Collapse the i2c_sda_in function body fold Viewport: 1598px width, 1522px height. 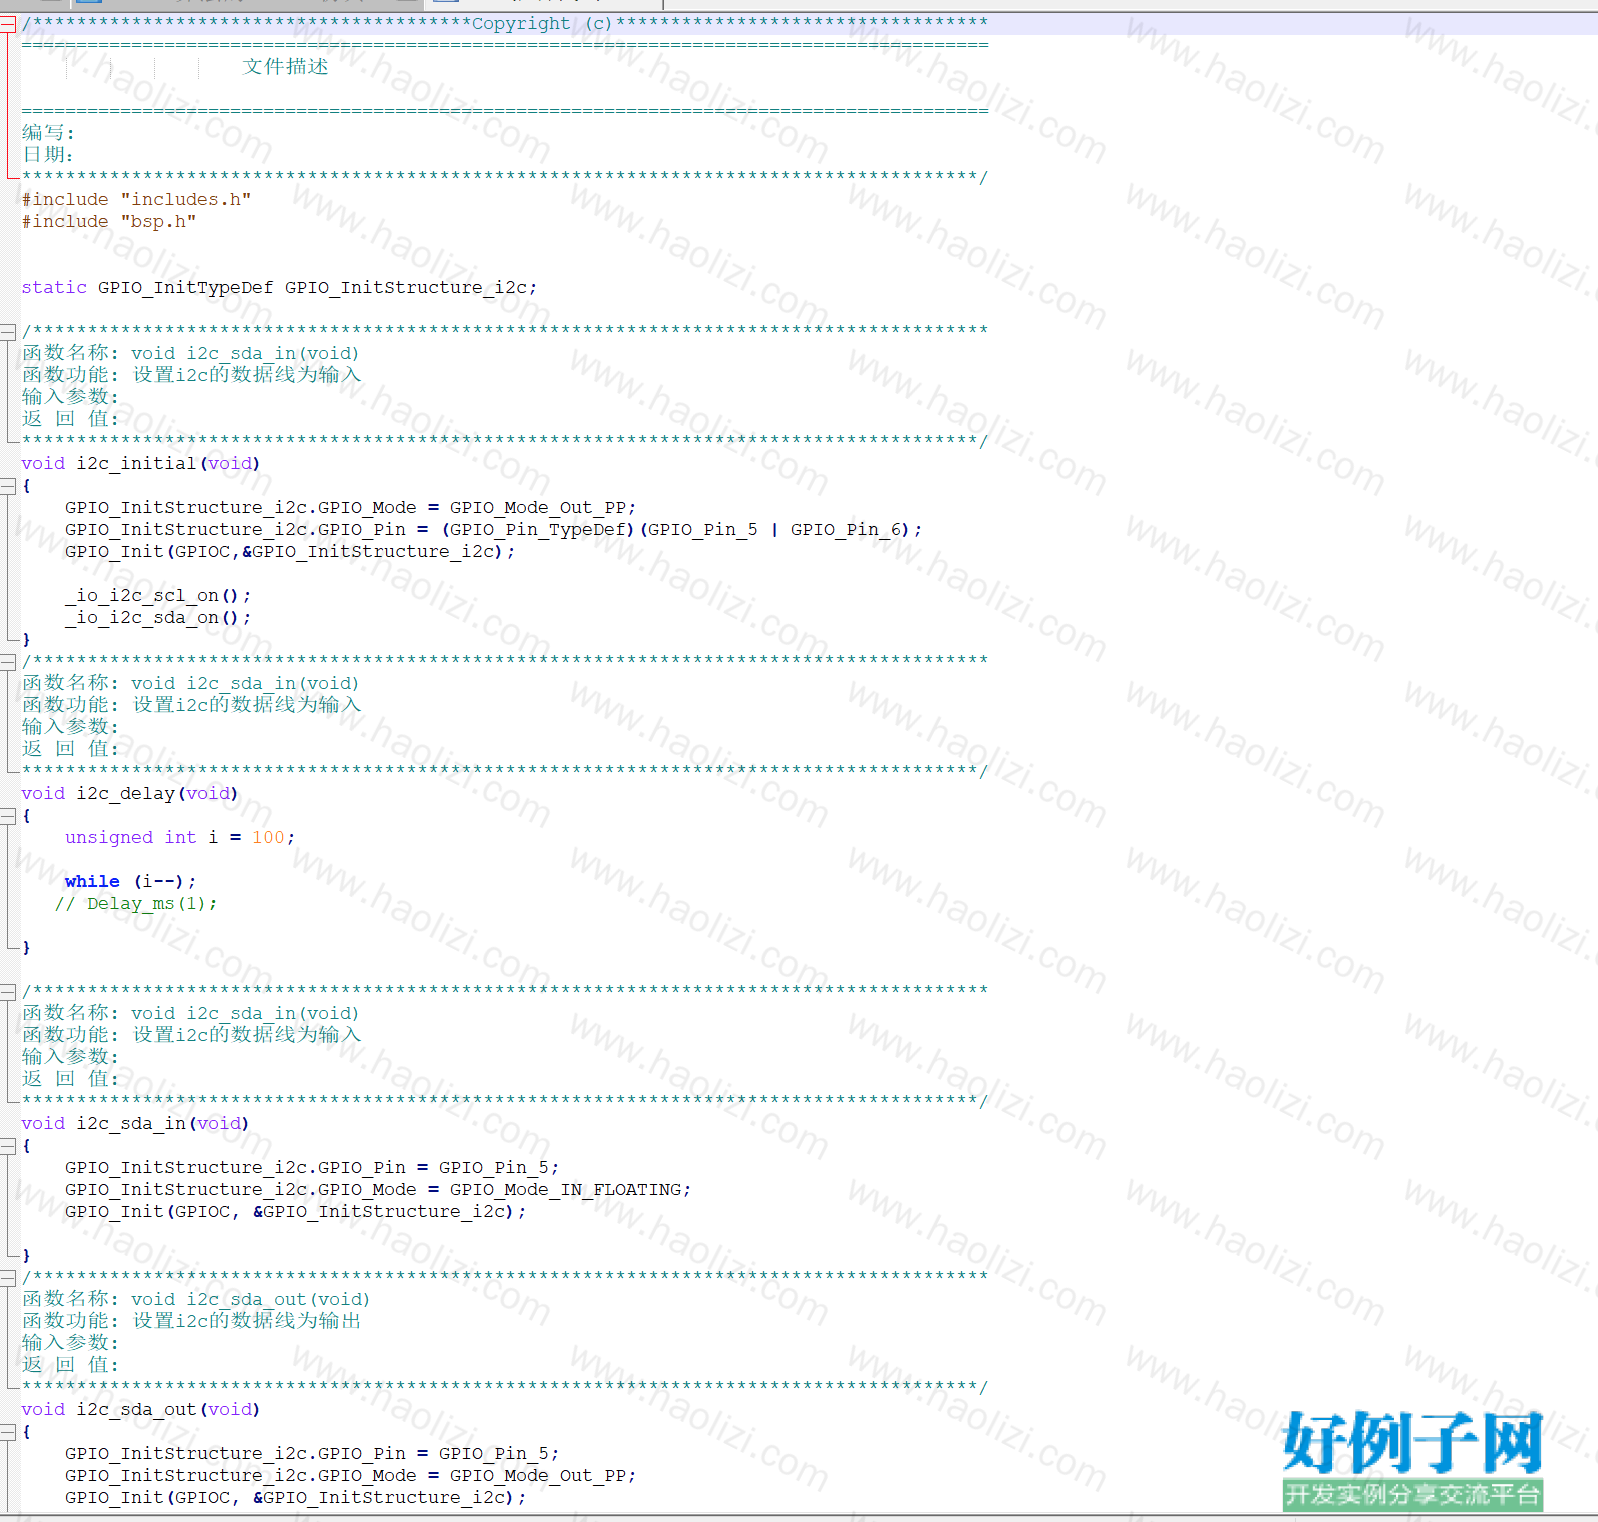point(8,1146)
